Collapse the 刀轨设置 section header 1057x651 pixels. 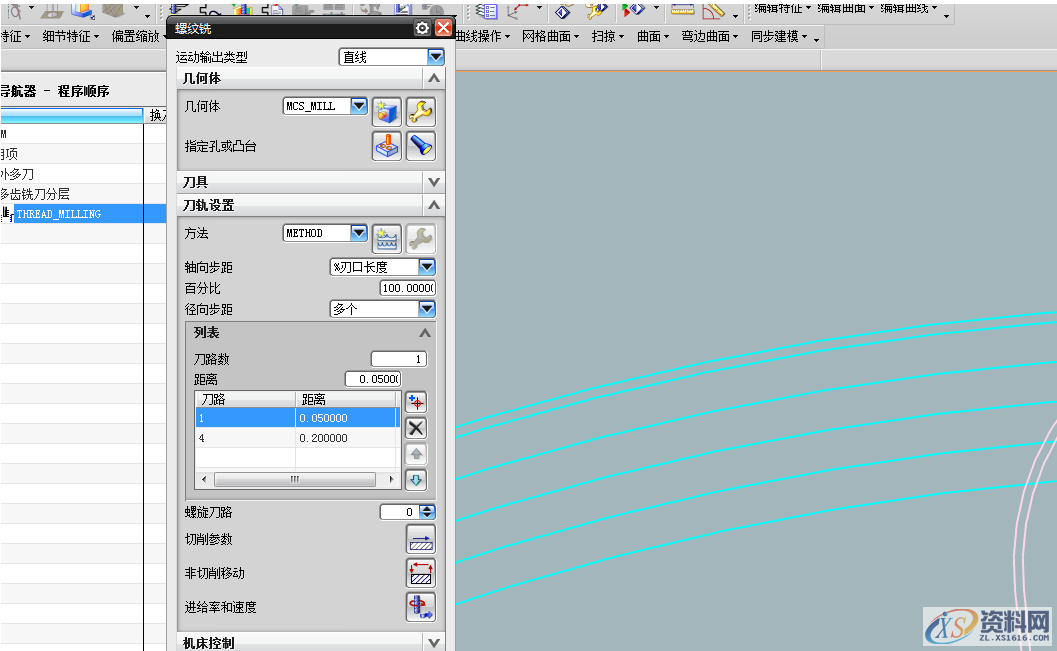[x=434, y=205]
